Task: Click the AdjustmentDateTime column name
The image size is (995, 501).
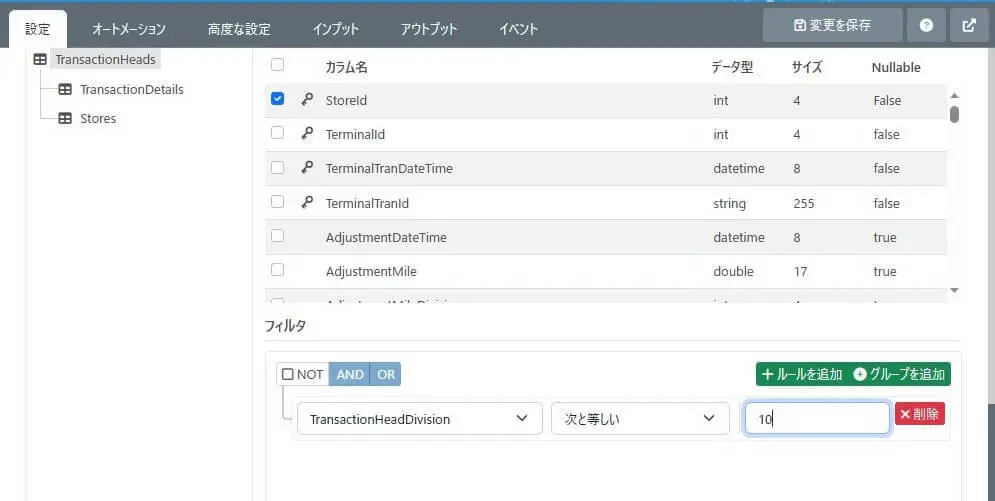Action: [x=386, y=237]
